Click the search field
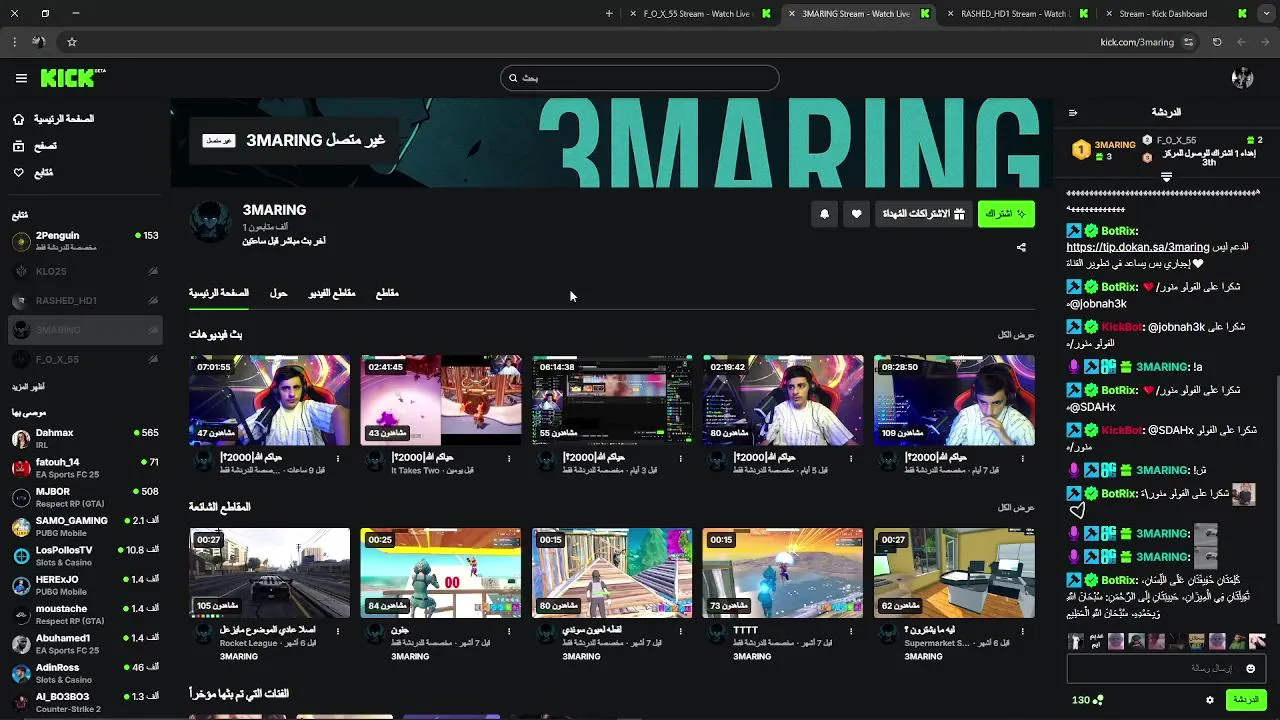The width and height of the screenshot is (1280, 720). tap(640, 78)
